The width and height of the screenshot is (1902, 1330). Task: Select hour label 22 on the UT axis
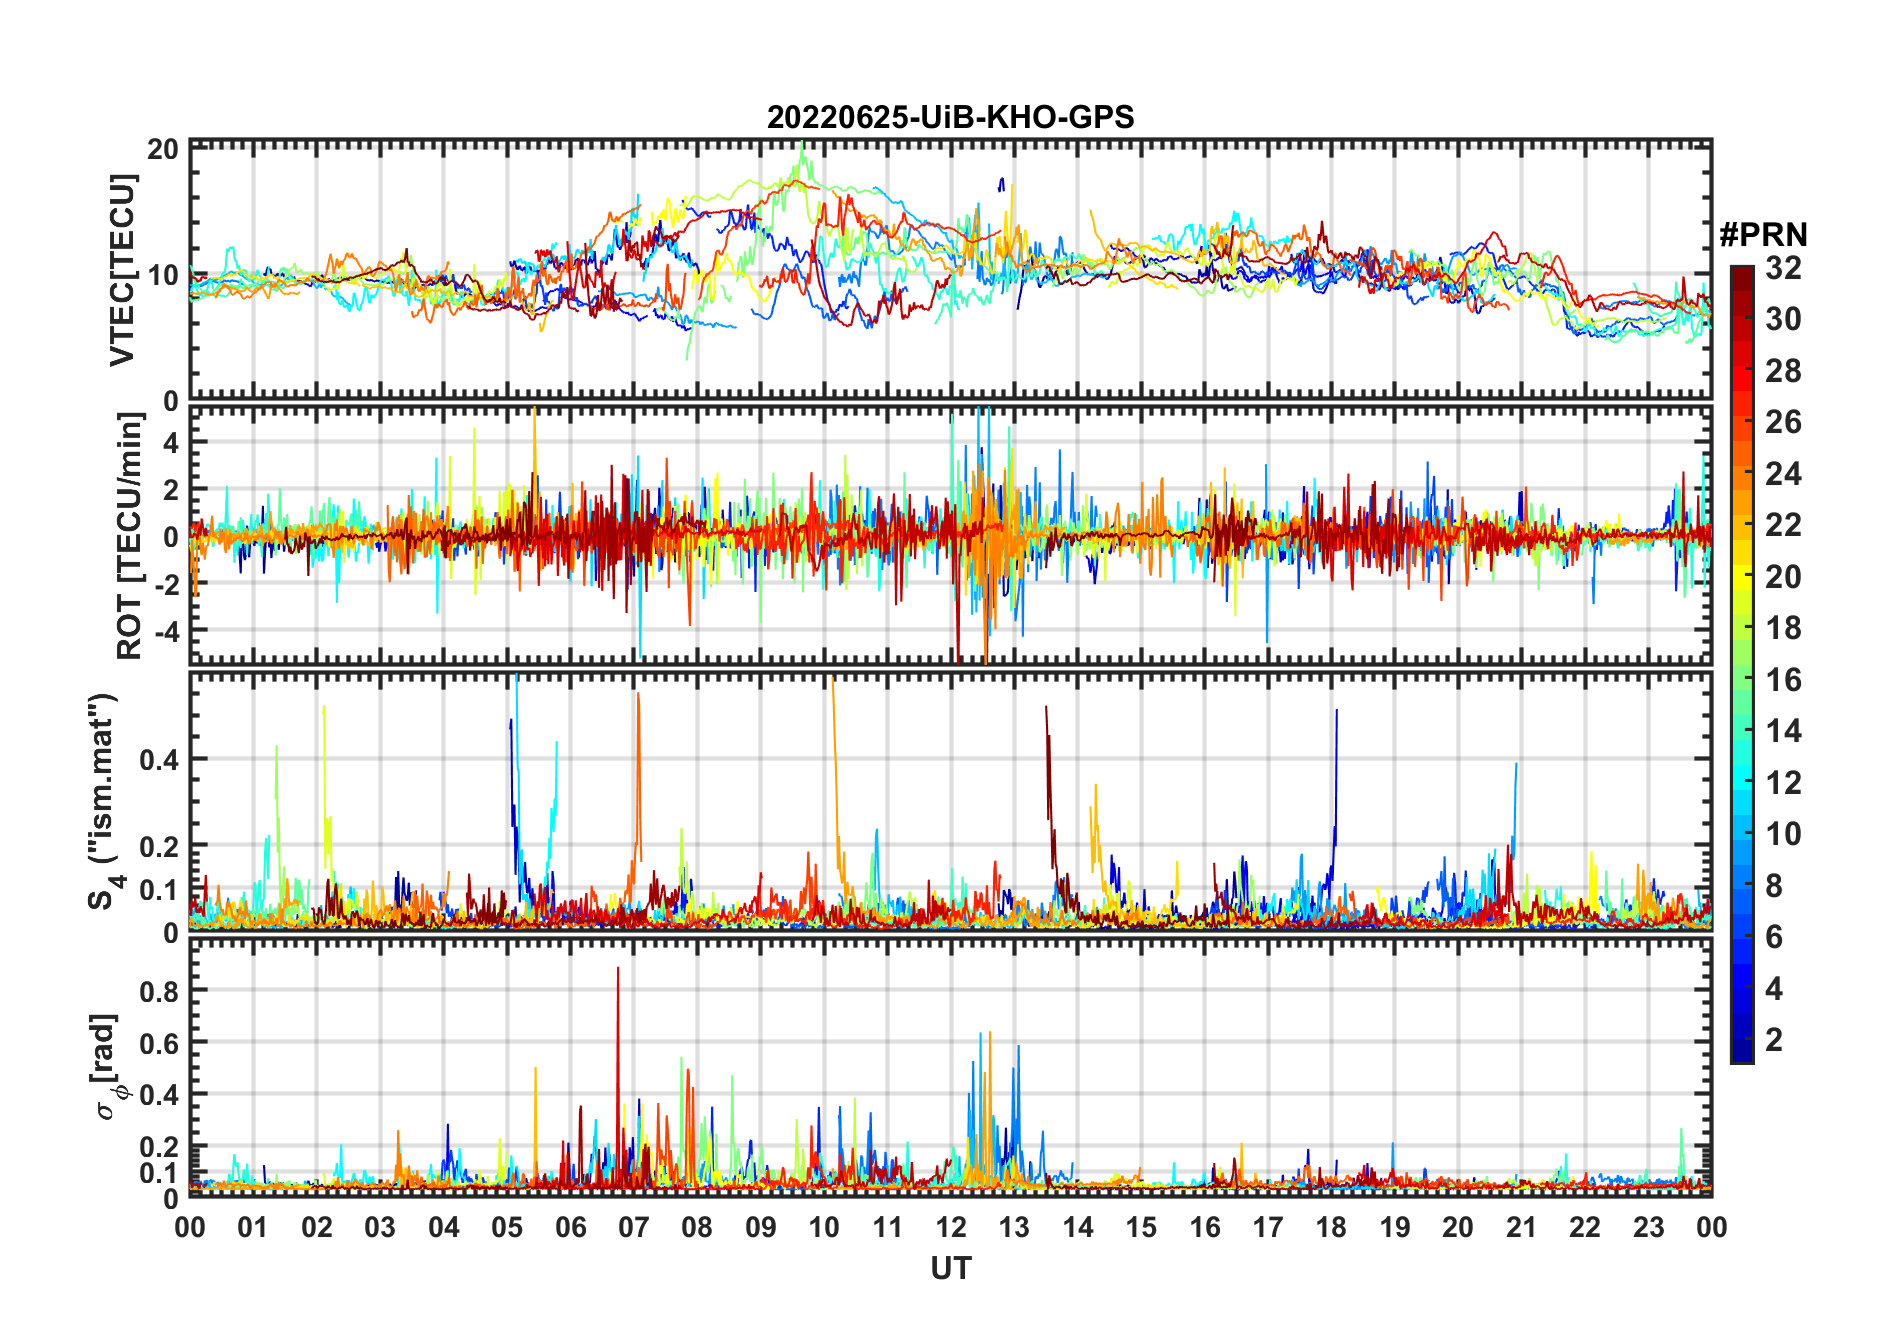point(1585,1227)
